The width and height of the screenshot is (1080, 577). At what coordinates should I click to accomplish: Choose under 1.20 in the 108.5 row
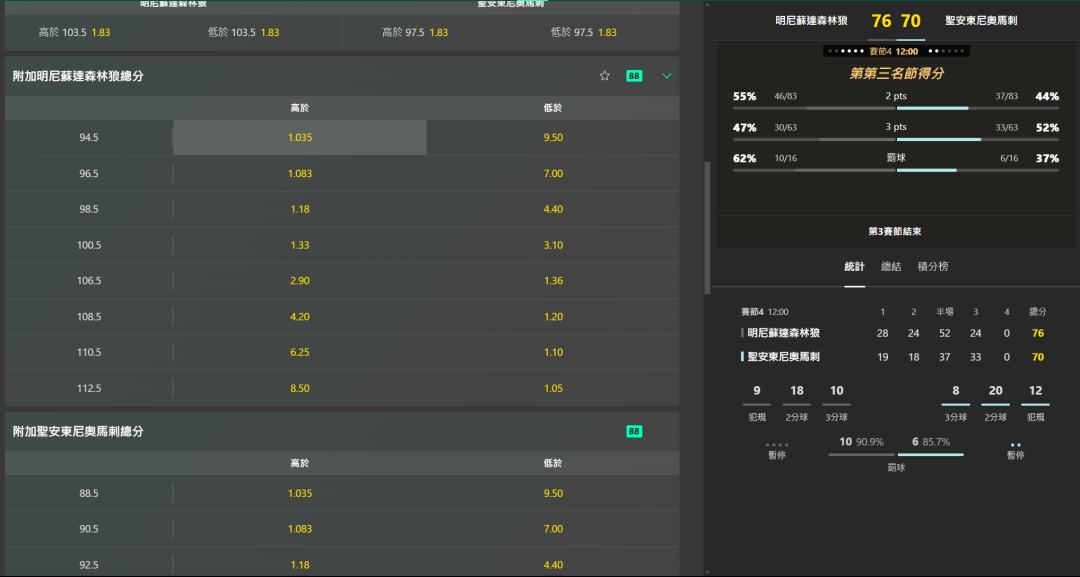point(553,317)
